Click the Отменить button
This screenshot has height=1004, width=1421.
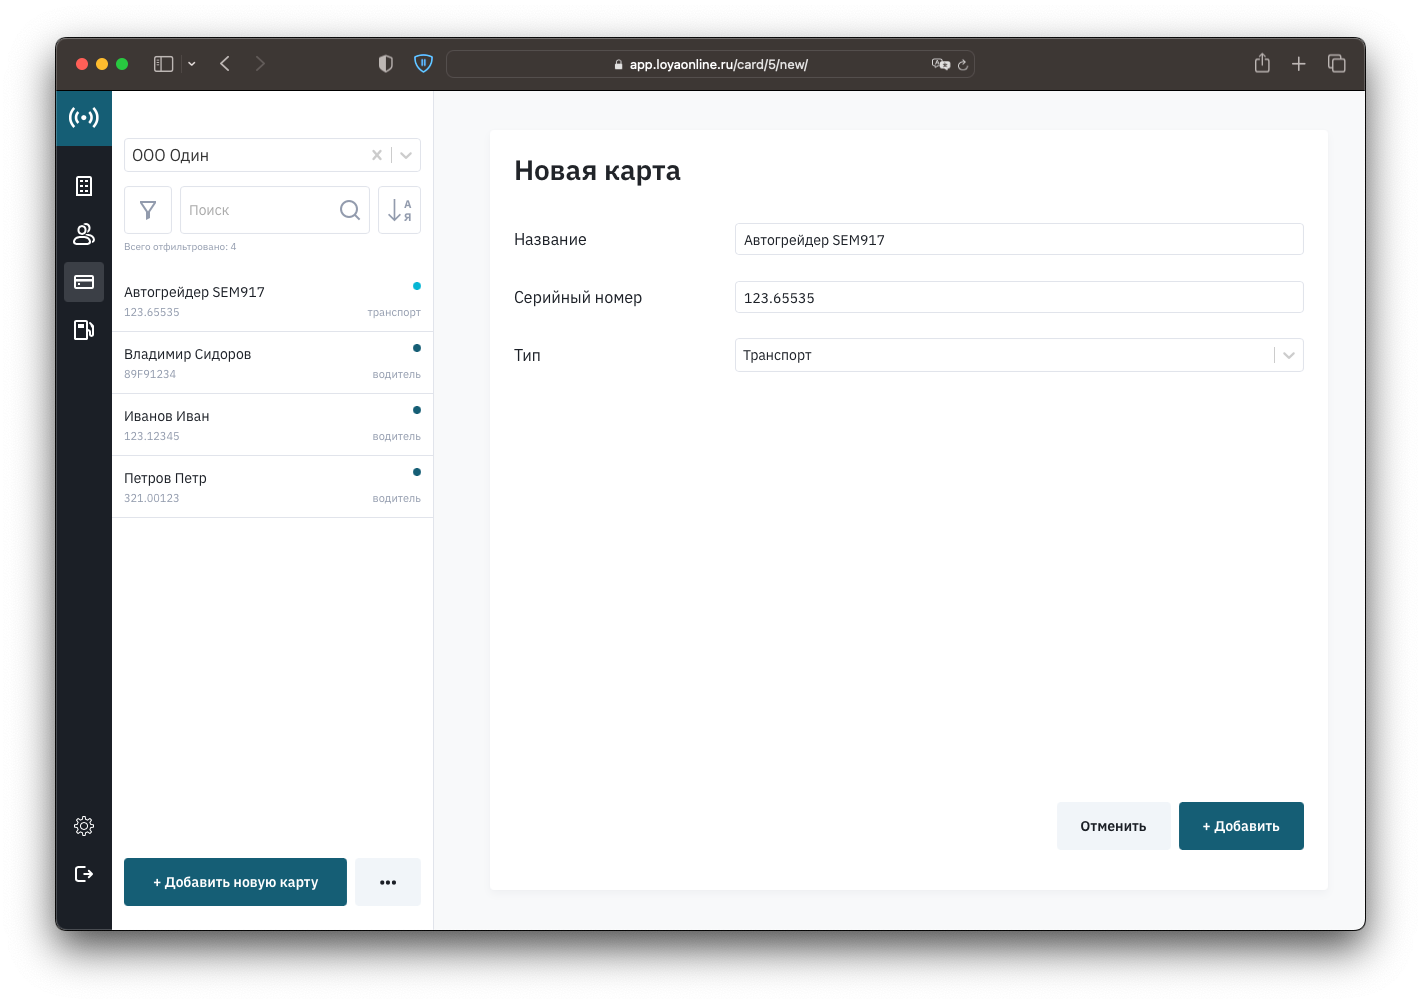point(1113,826)
